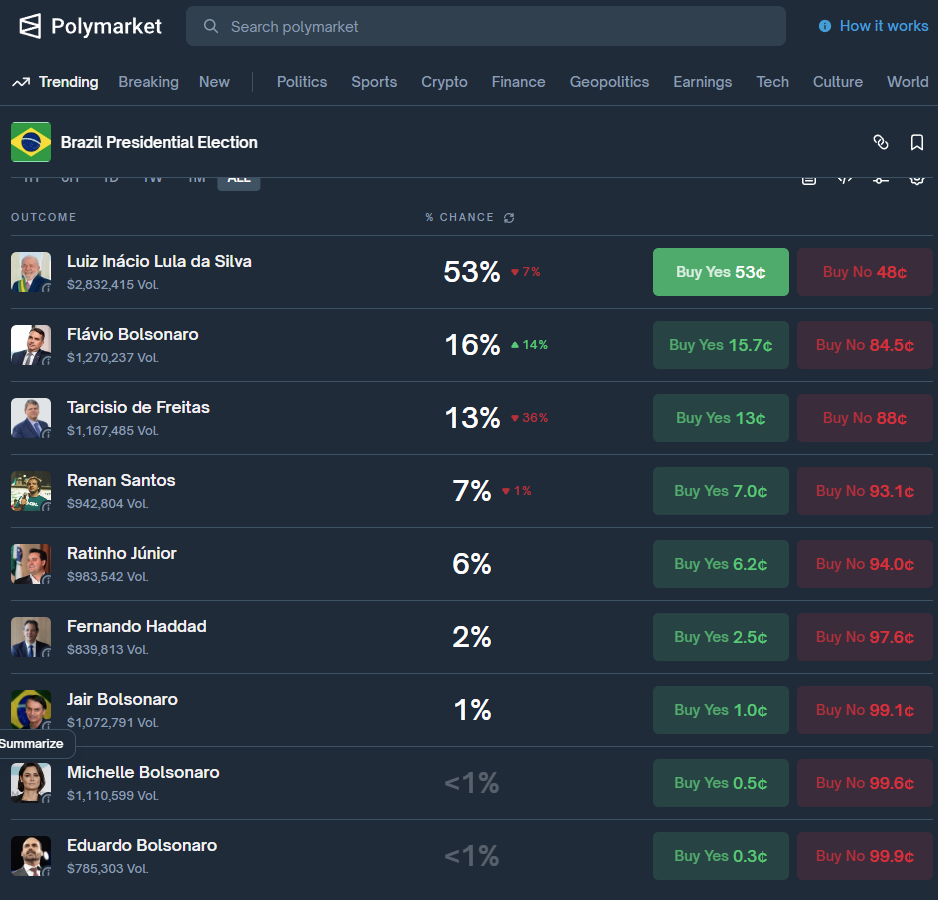Click Buy Yes 15.7¢ for Flávio Bolsonaro

pos(721,345)
